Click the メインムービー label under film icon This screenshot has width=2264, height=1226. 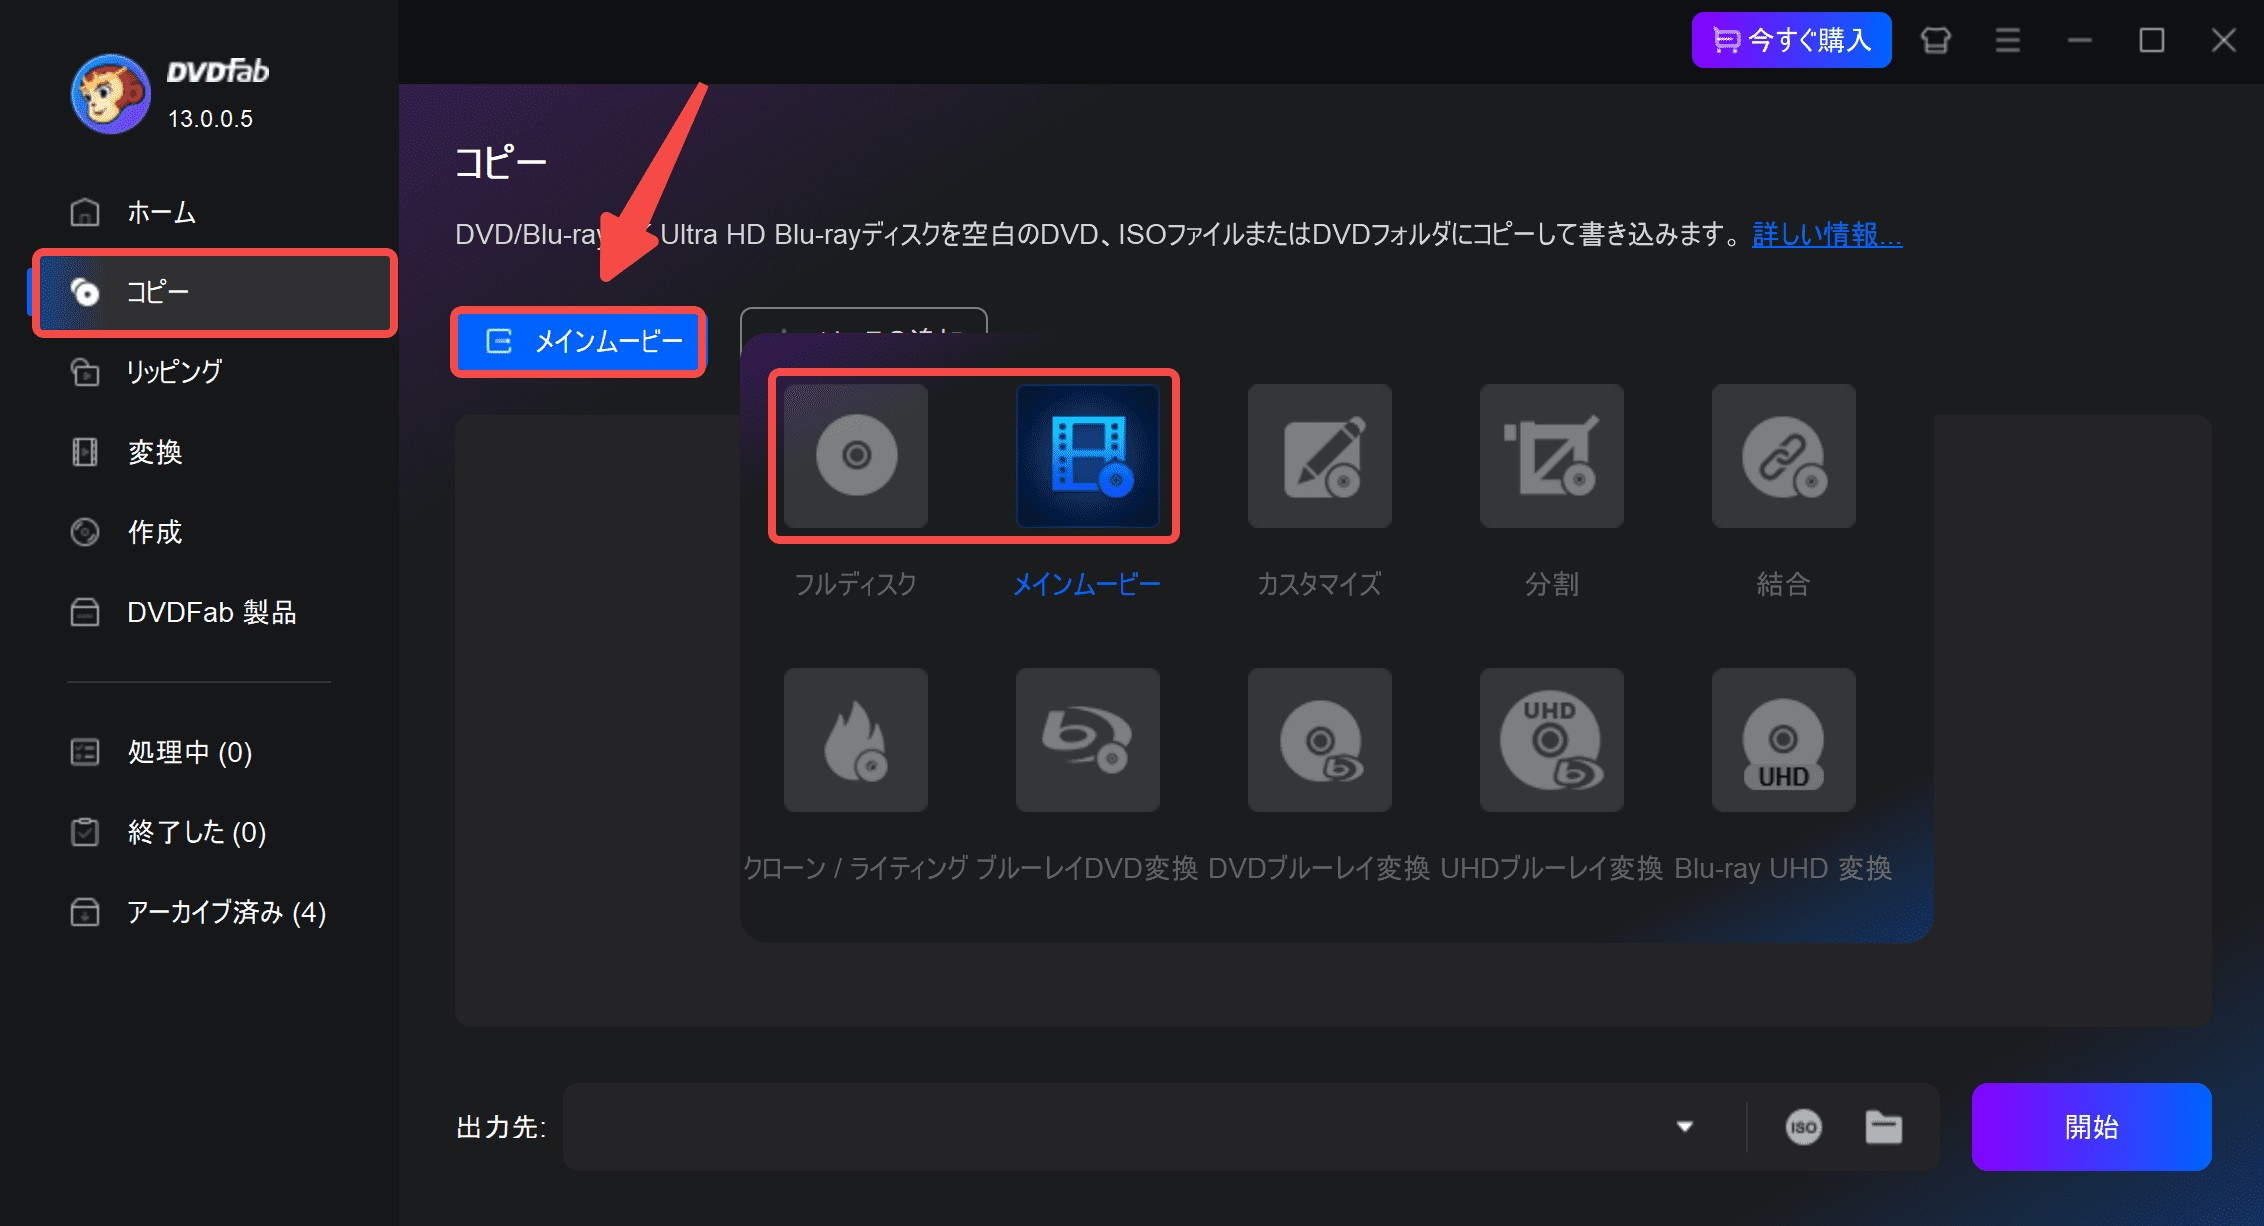pos(1087,584)
